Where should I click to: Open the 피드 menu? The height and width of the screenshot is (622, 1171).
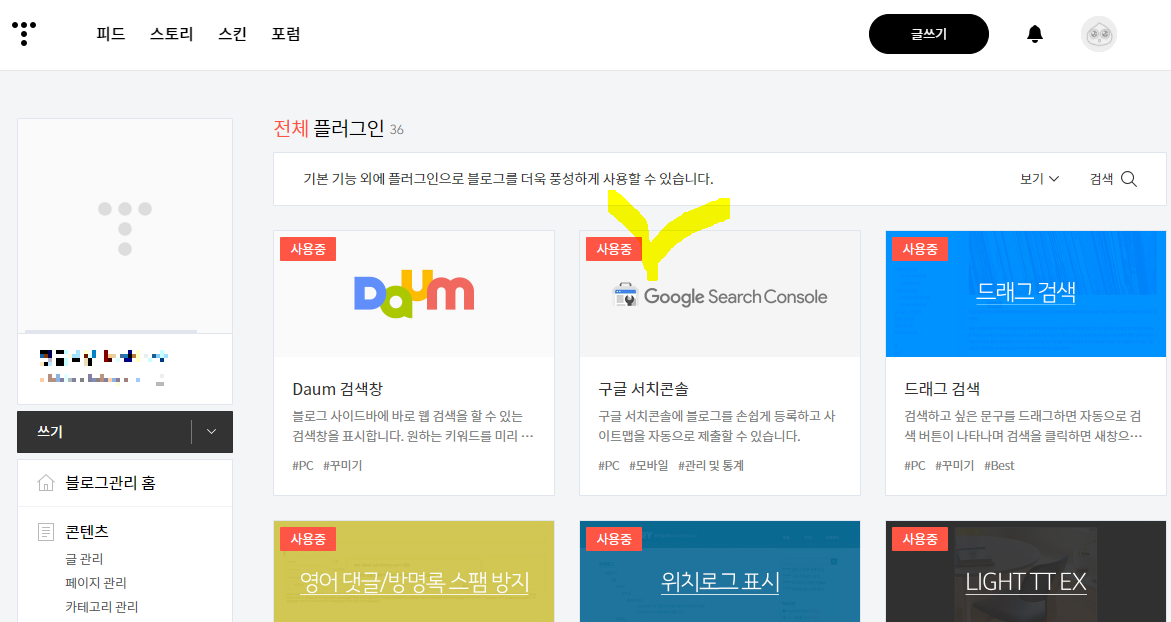[x=111, y=34]
